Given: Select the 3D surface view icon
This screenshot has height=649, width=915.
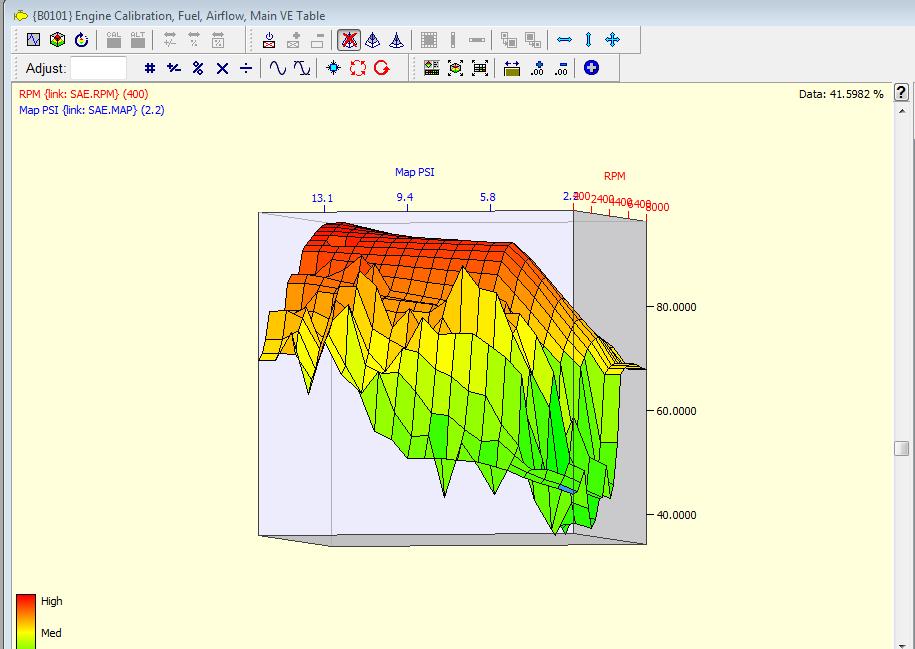Looking at the screenshot, I should pos(59,40).
